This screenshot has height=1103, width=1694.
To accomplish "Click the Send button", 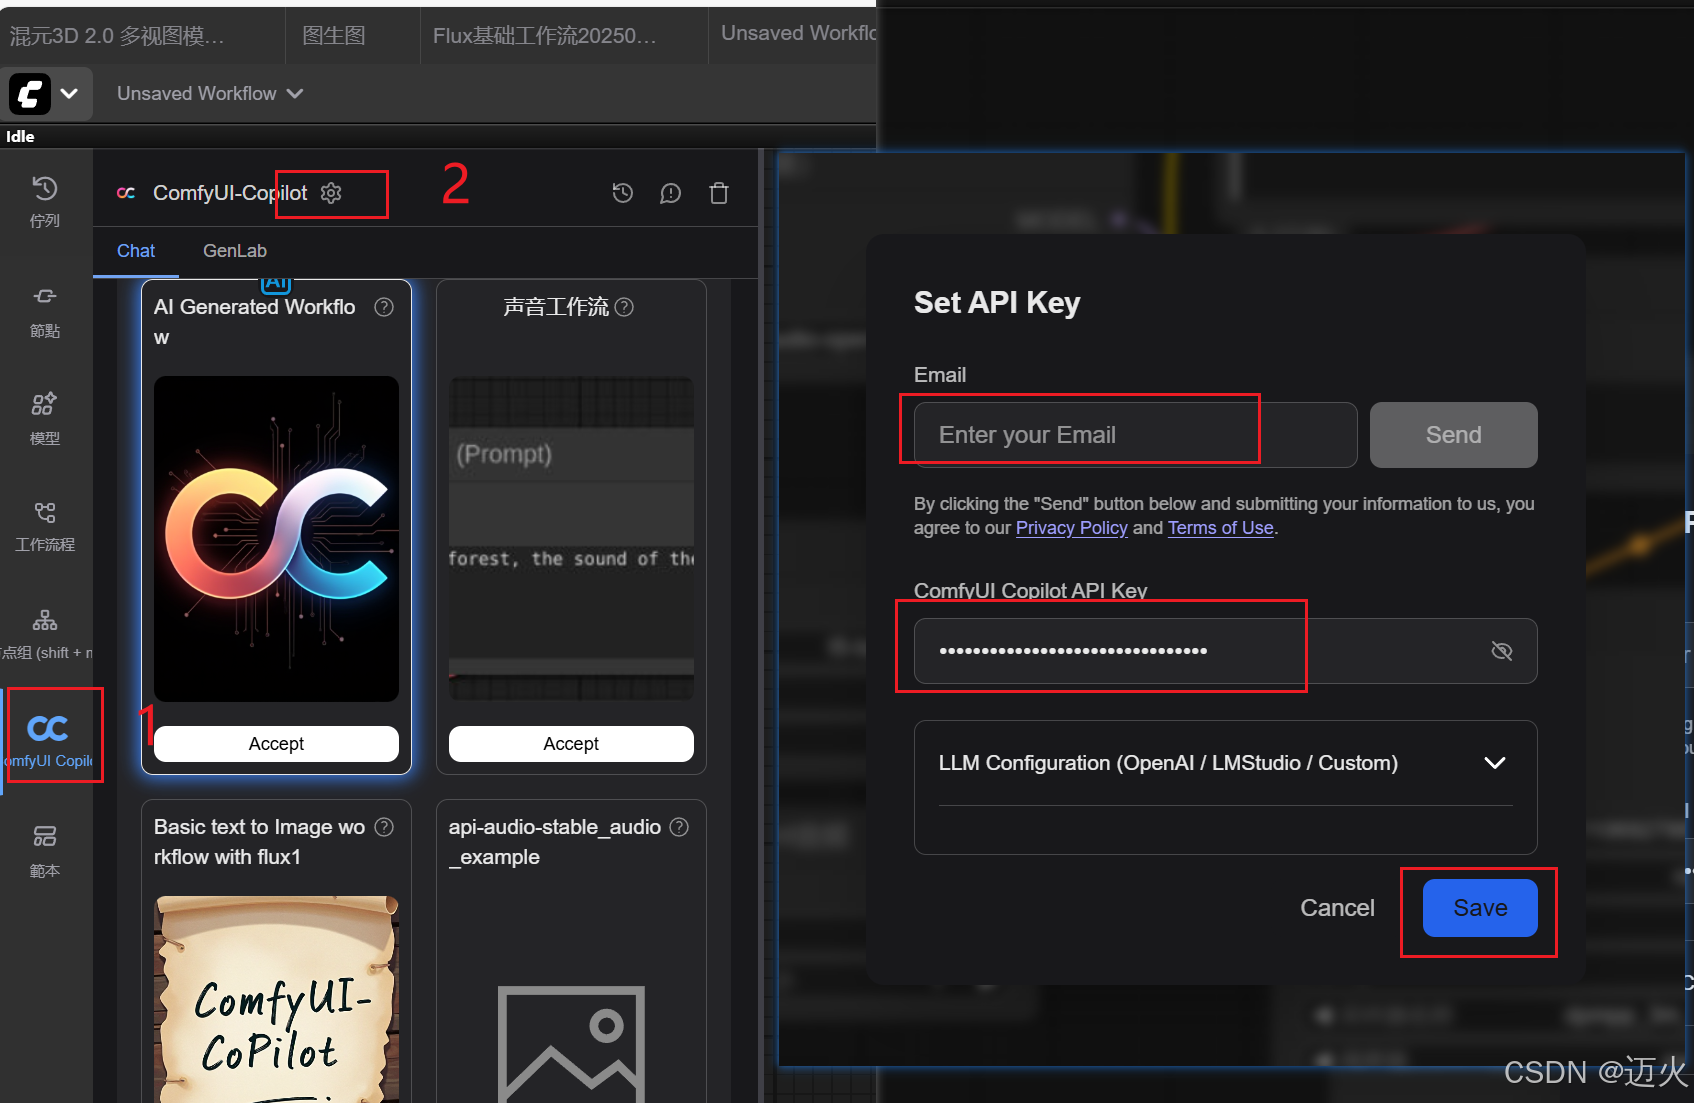I will click(x=1453, y=435).
